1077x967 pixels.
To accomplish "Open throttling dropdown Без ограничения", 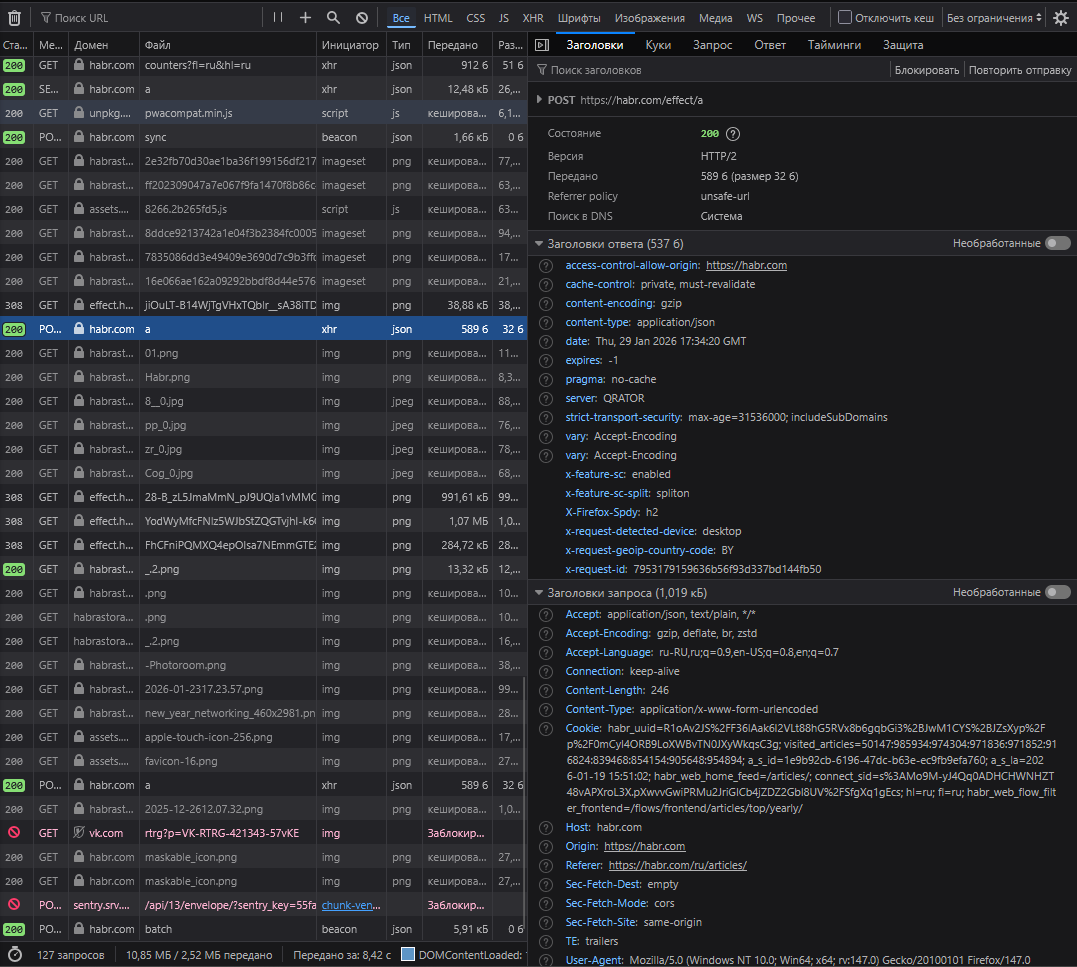I will pyautogui.click(x=993, y=18).
